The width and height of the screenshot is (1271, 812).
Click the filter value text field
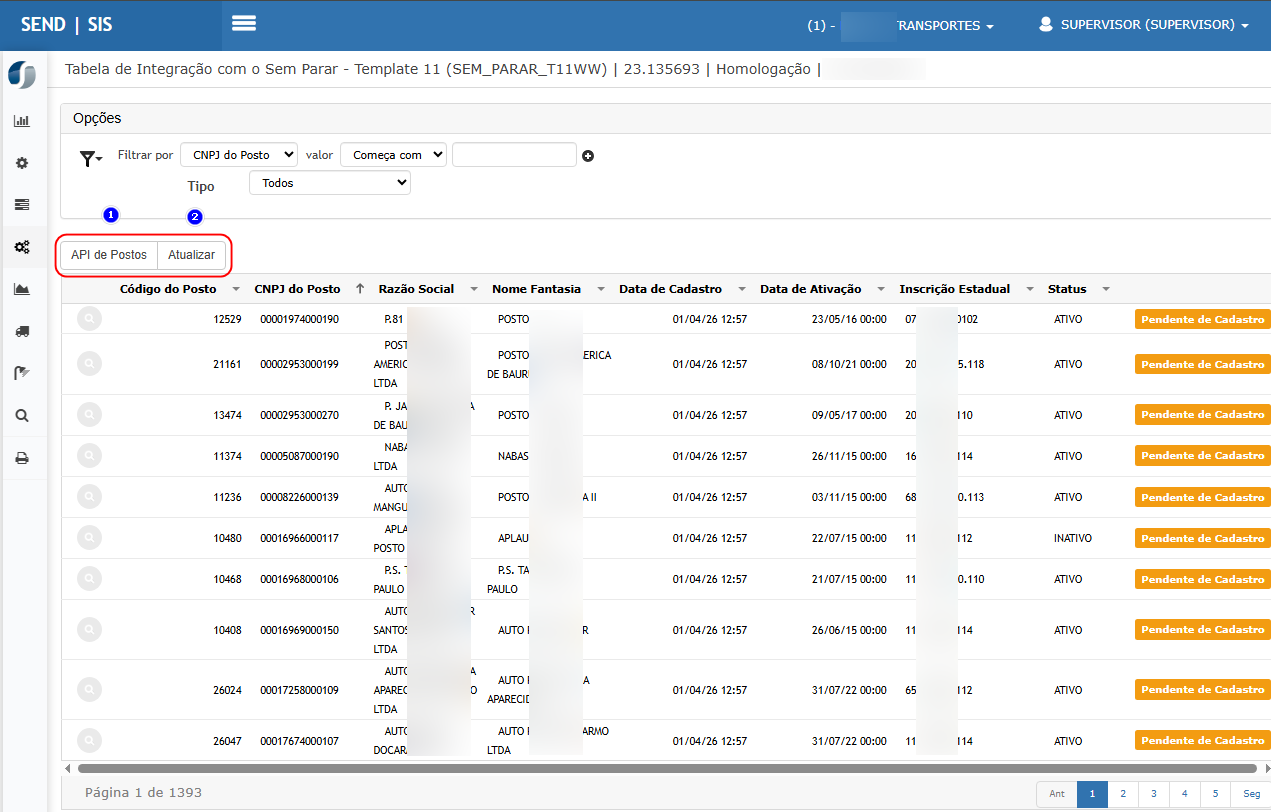click(514, 155)
